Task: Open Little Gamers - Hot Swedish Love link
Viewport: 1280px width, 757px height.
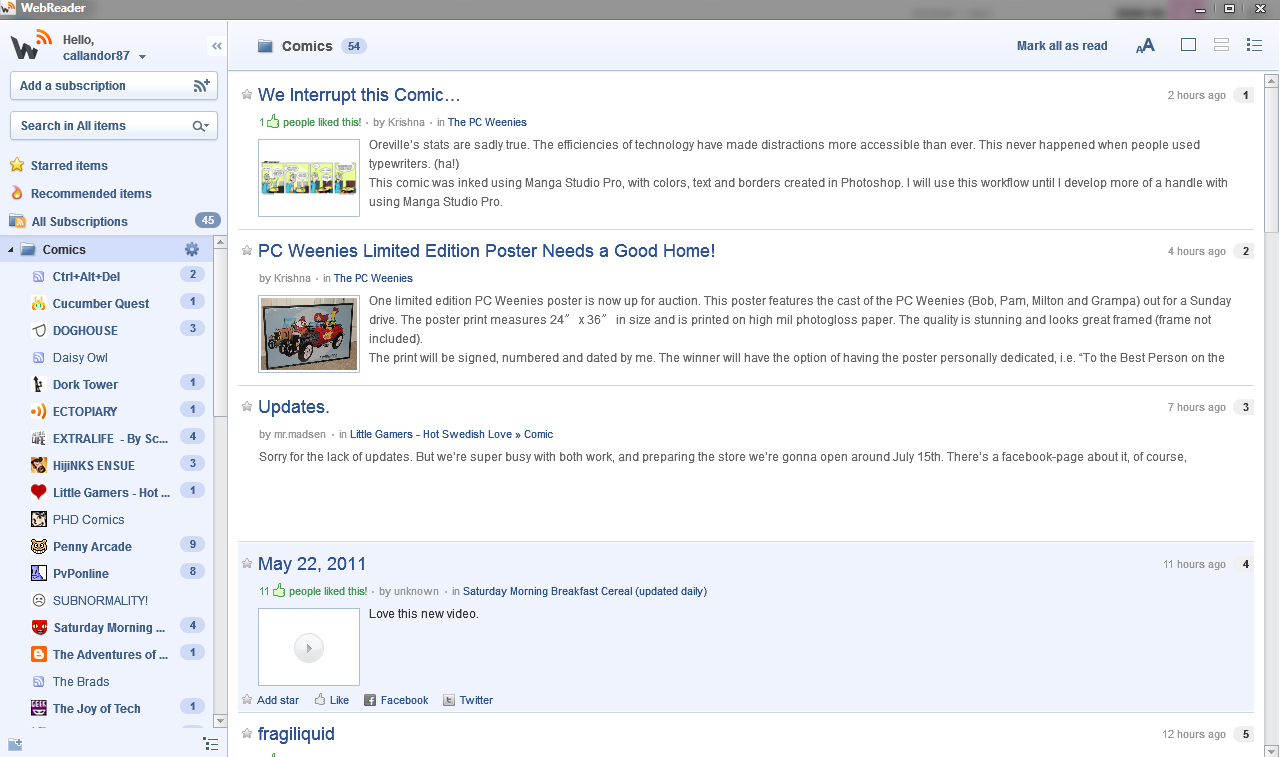Action: [451, 434]
